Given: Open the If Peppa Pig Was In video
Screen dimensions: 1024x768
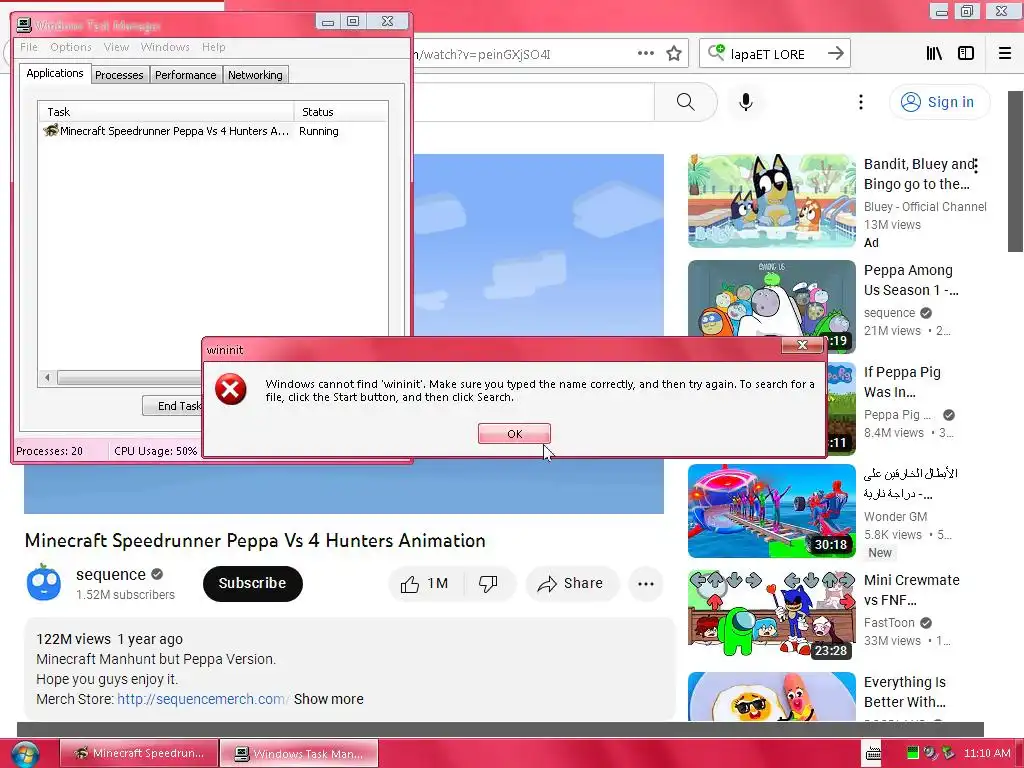Looking at the screenshot, I should 902,382.
